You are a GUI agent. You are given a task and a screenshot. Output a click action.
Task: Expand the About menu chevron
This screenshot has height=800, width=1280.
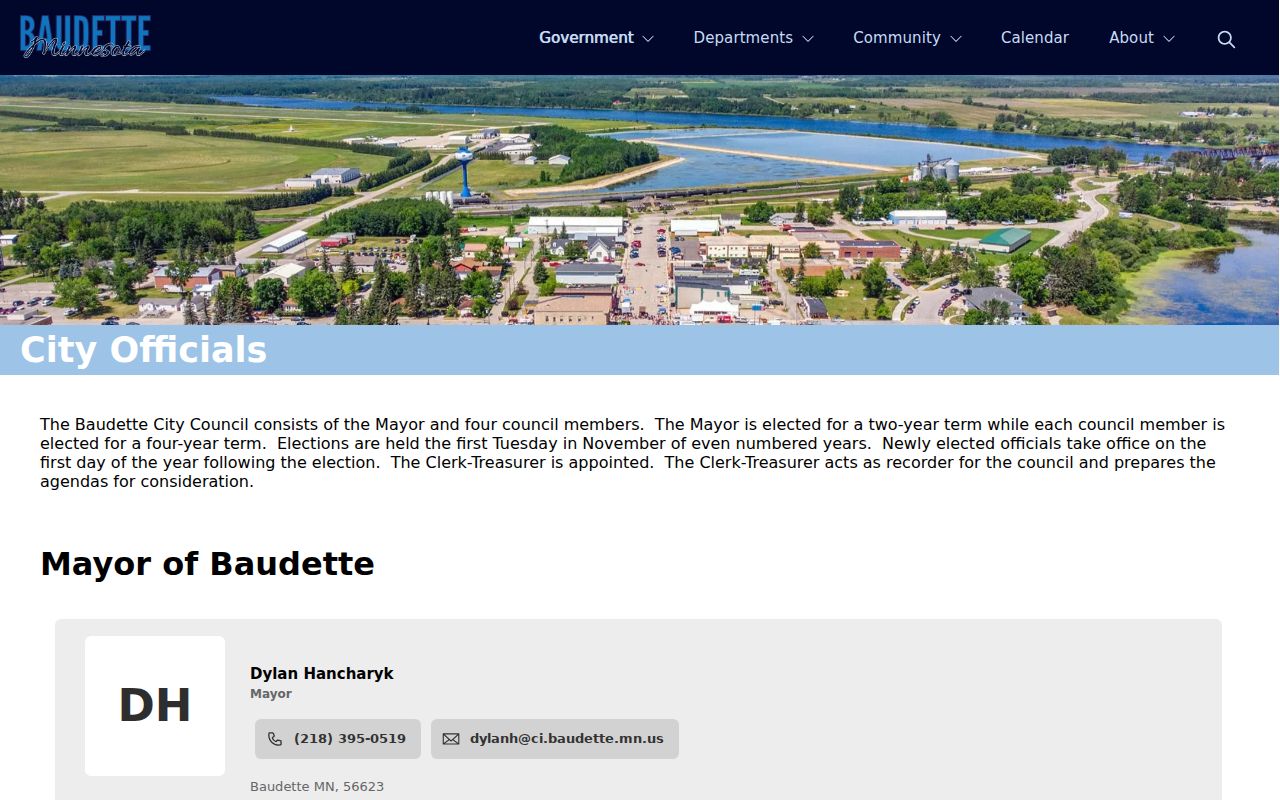pos(1169,39)
